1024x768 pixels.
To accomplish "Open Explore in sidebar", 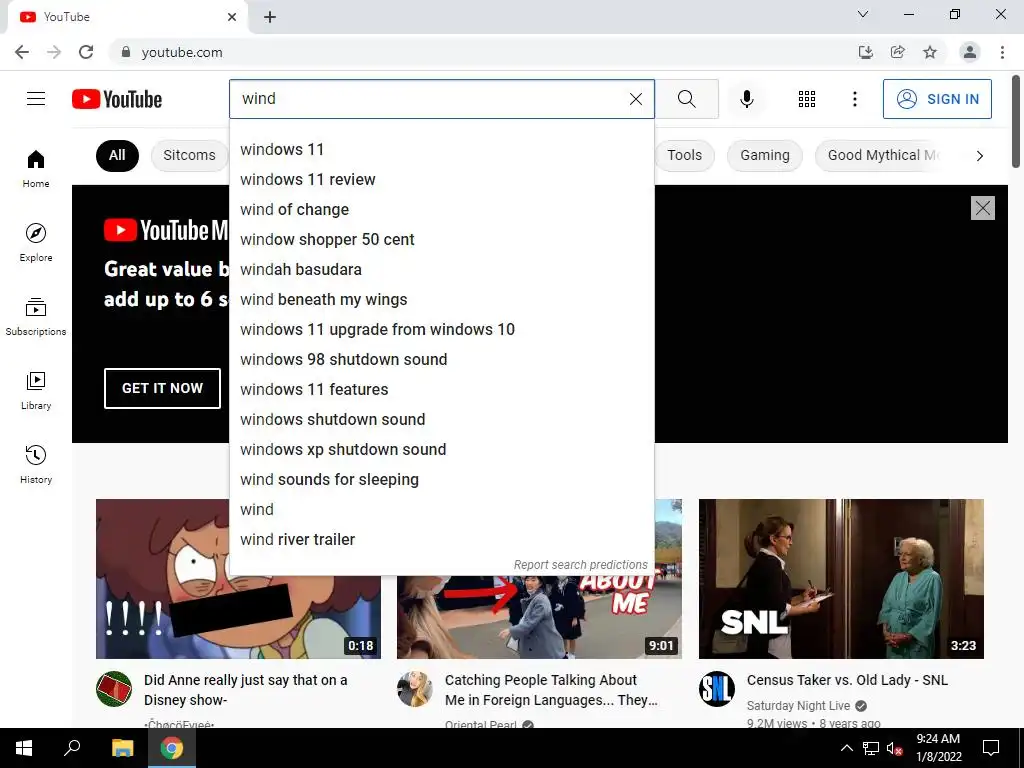I will point(36,242).
